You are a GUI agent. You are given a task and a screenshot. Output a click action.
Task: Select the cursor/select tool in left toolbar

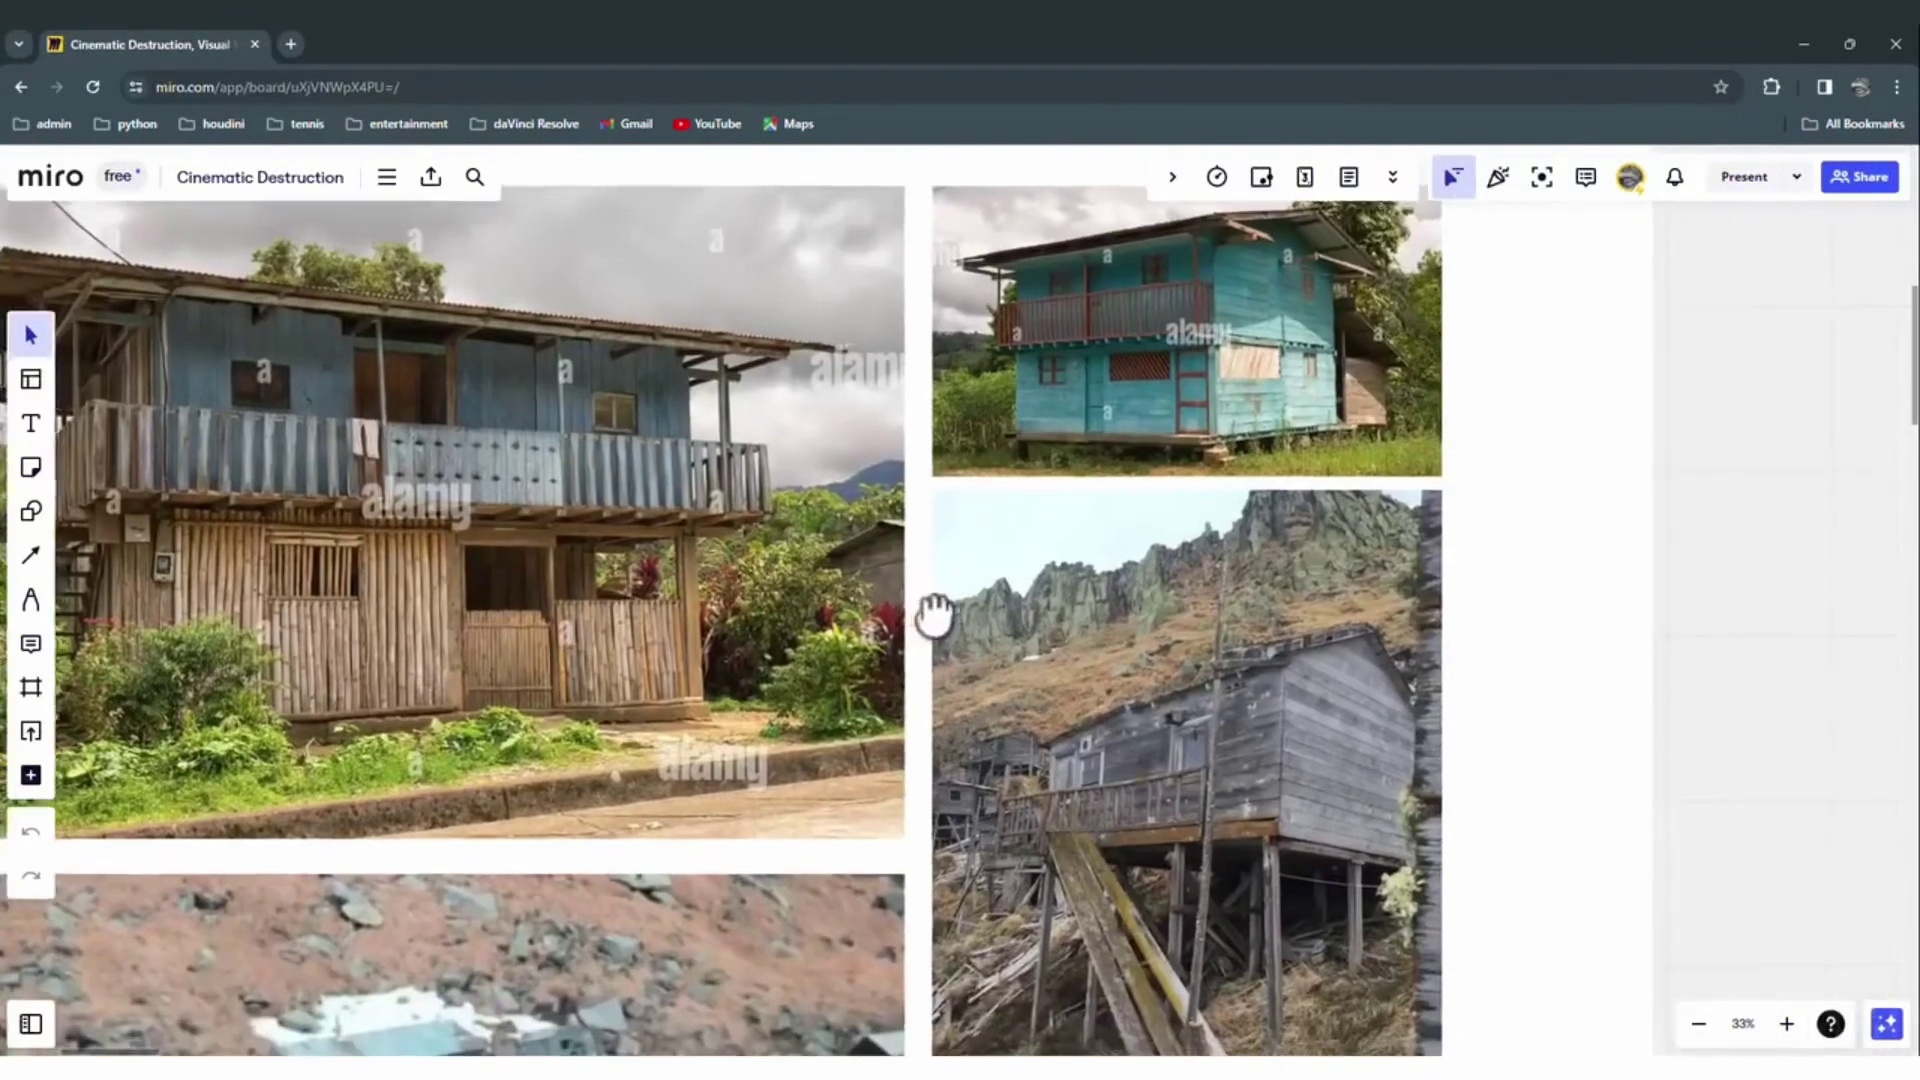pos(31,335)
